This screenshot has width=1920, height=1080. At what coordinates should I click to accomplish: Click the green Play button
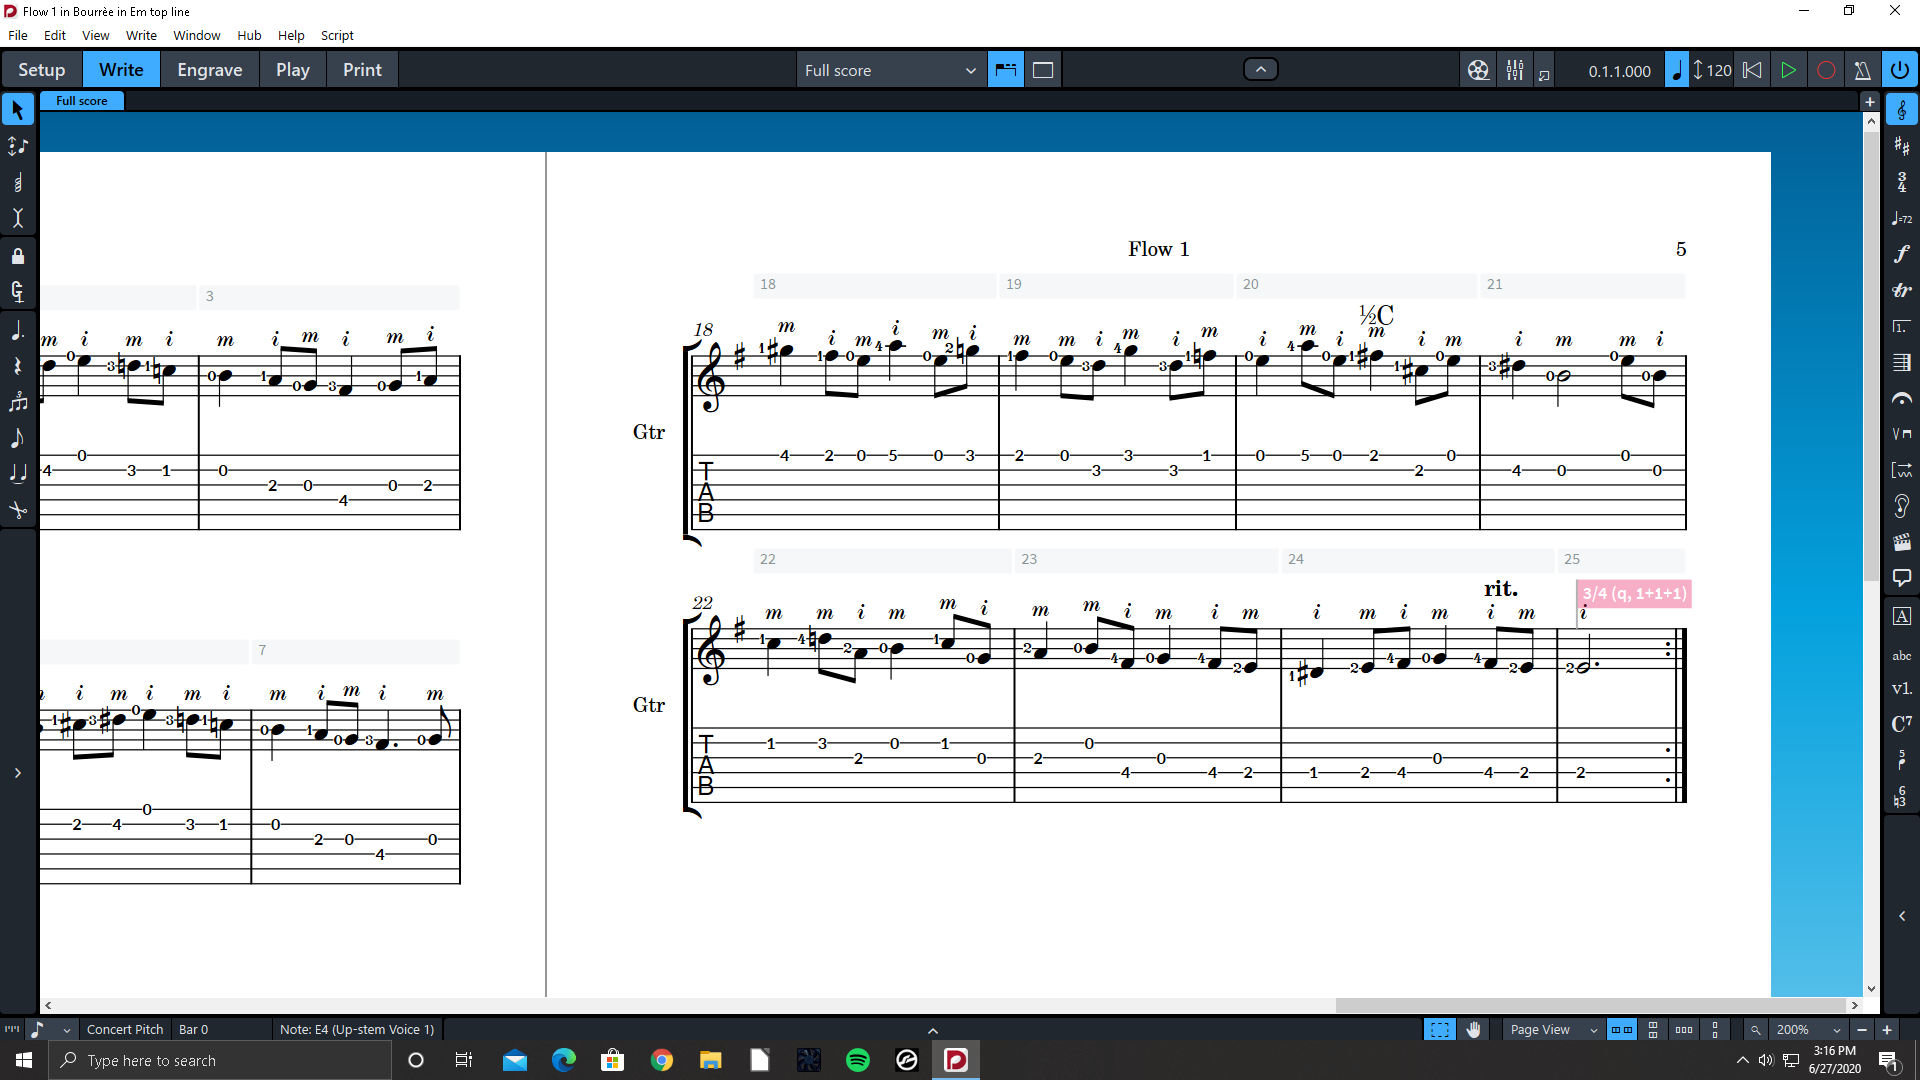1788,70
